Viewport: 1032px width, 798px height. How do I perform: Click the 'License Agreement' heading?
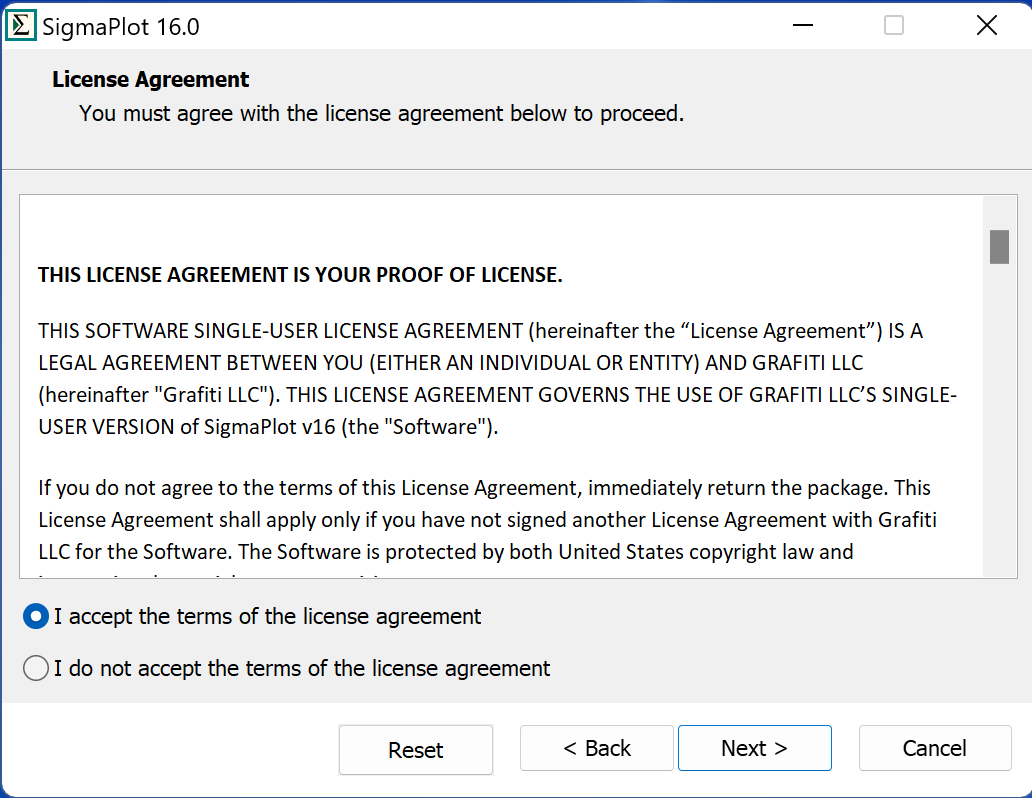(151, 80)
